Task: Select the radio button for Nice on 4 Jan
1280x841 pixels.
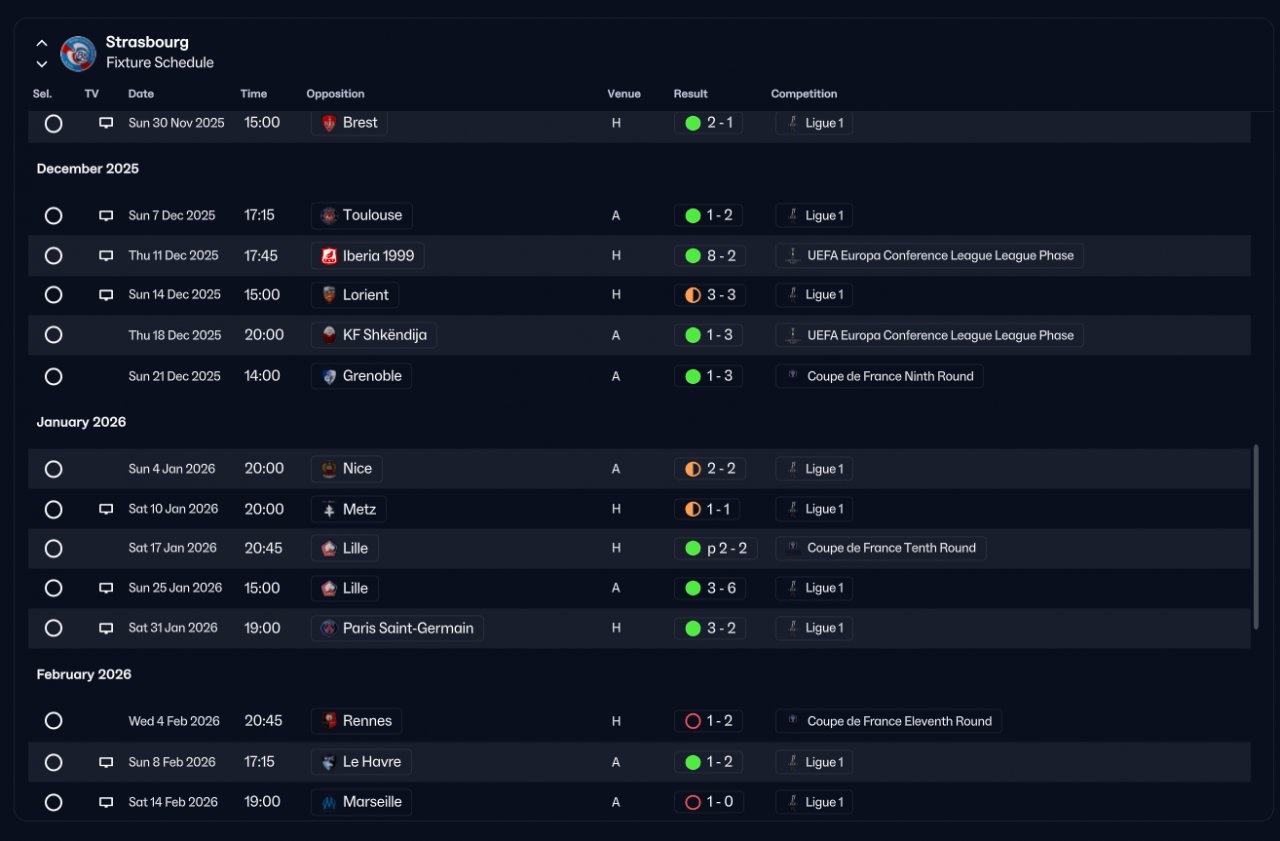Action: (x=54, y=469)
